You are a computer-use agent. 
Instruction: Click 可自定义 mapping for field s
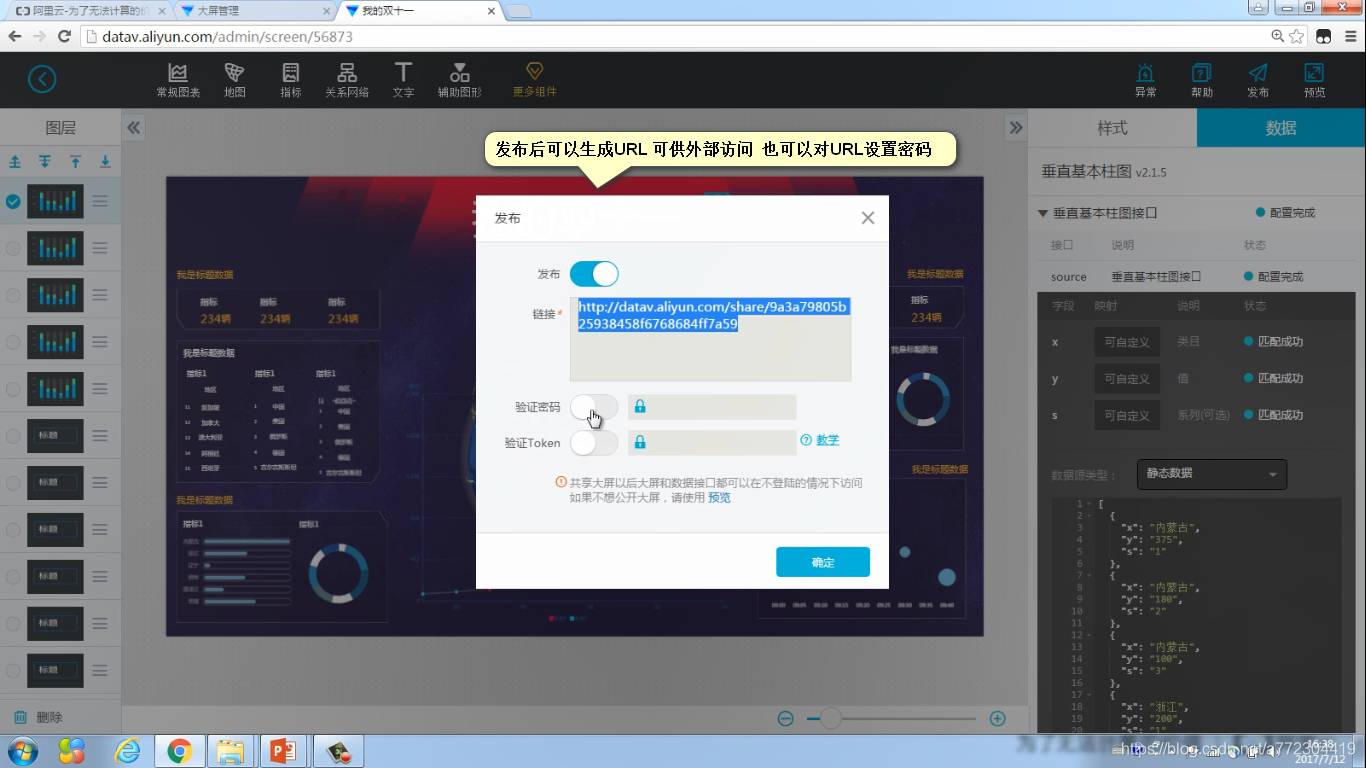click(x=1127, y=415)
